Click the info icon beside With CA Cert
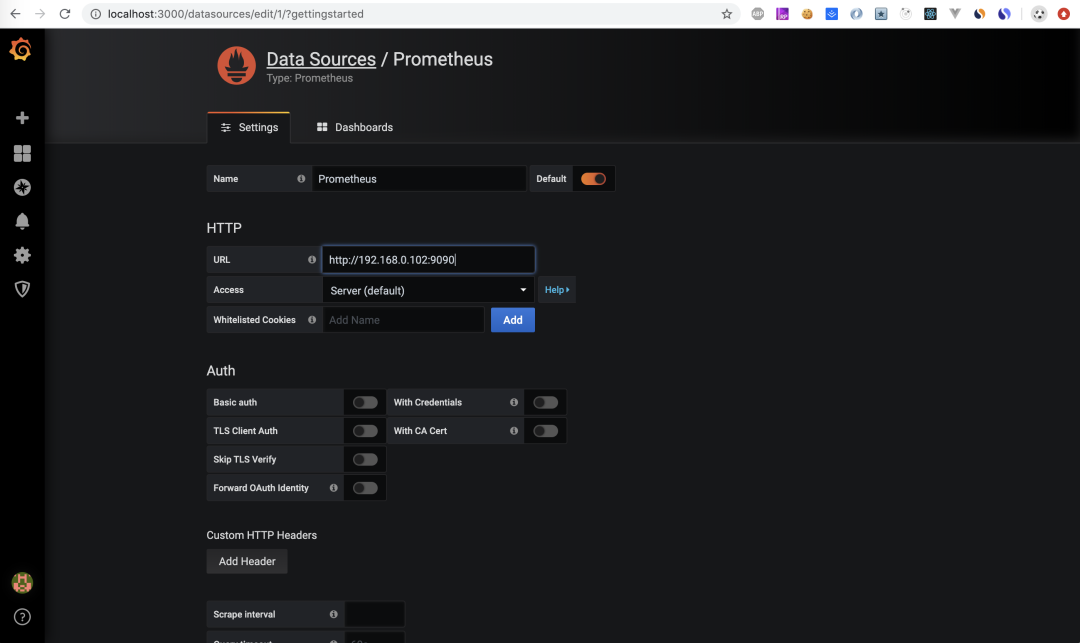This screenshot has width=1080, height=643. (514, 430)
